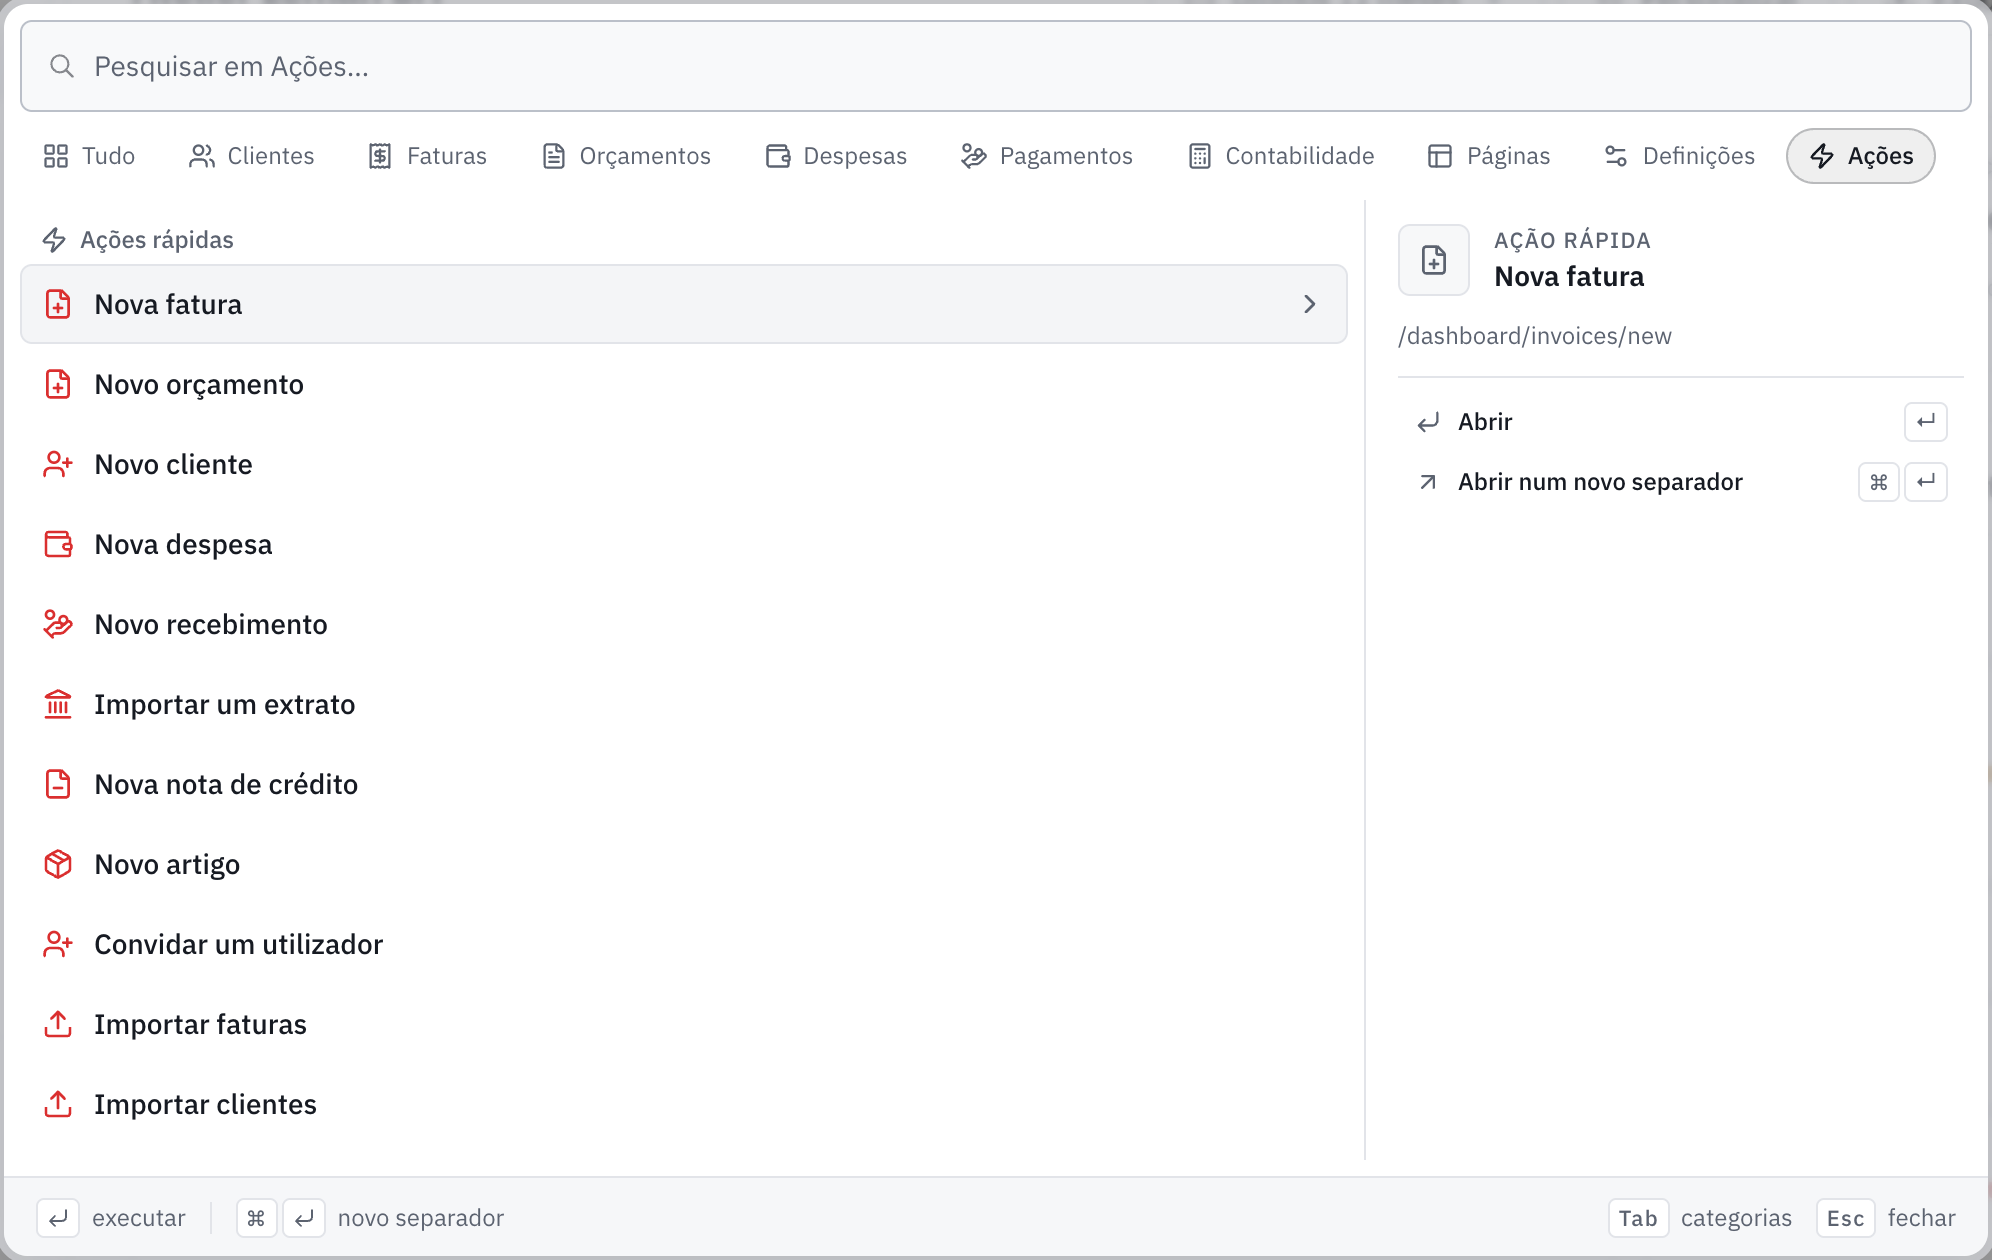Switch to the Definições tab
The width and height of the screenshot is (1992, 1260).
tap(1679, 156)
